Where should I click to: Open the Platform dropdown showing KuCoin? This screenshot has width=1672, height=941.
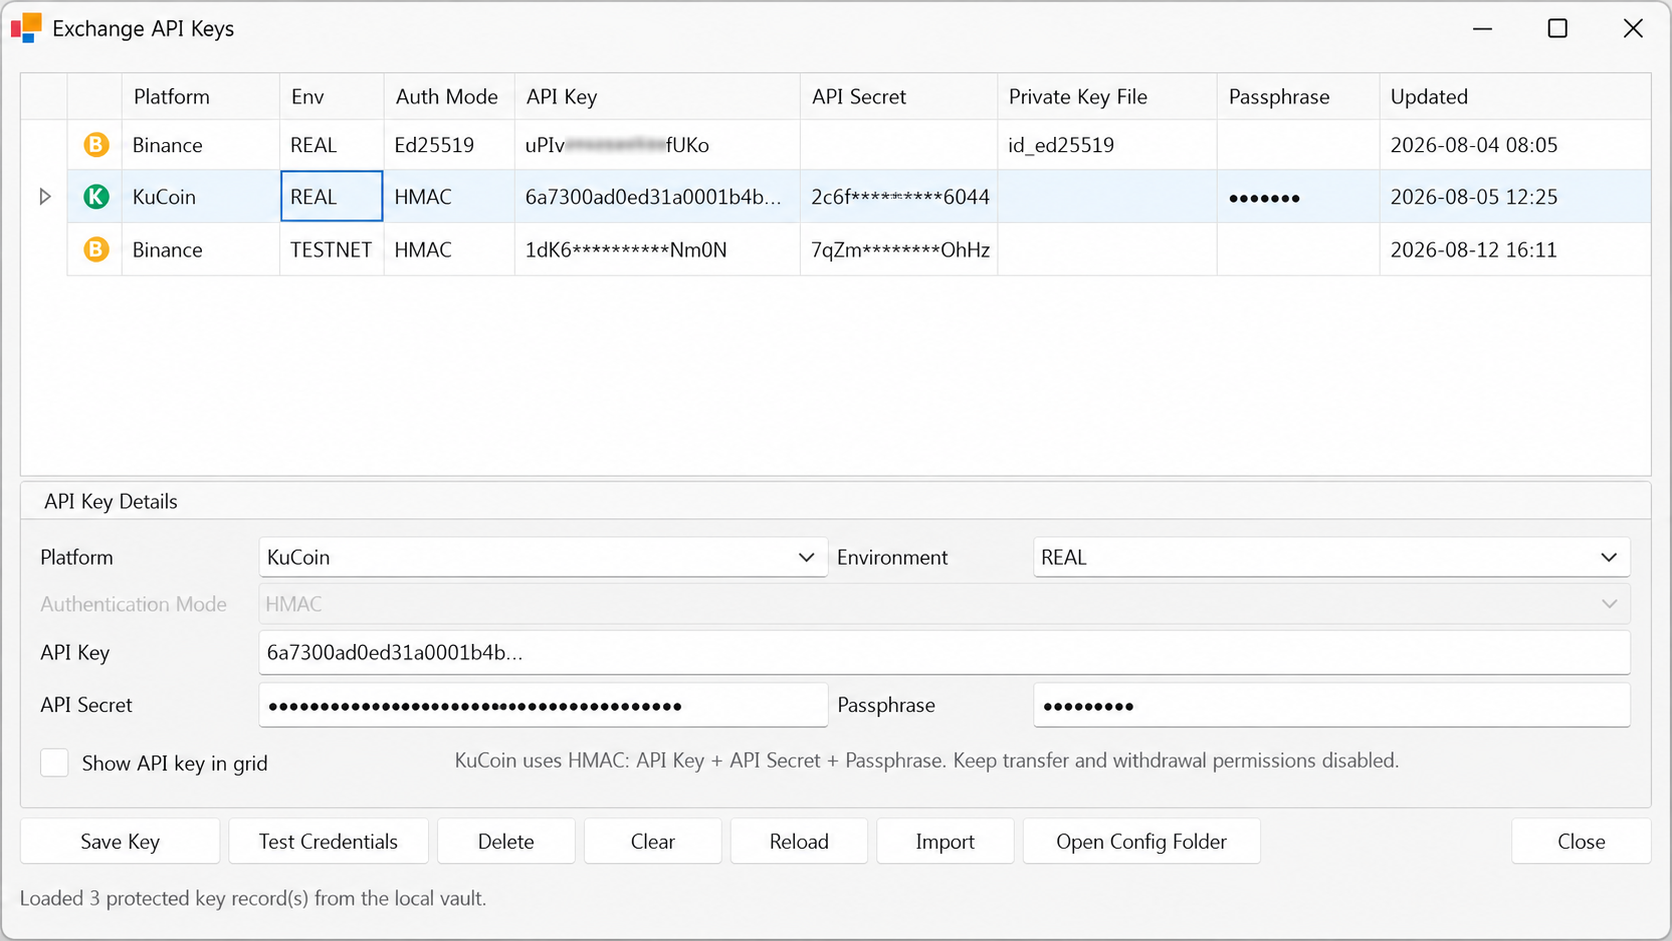[543, 557]
